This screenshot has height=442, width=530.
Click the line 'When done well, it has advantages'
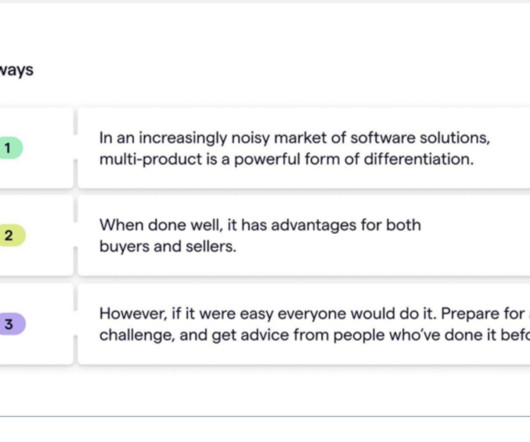click(260, 225)
